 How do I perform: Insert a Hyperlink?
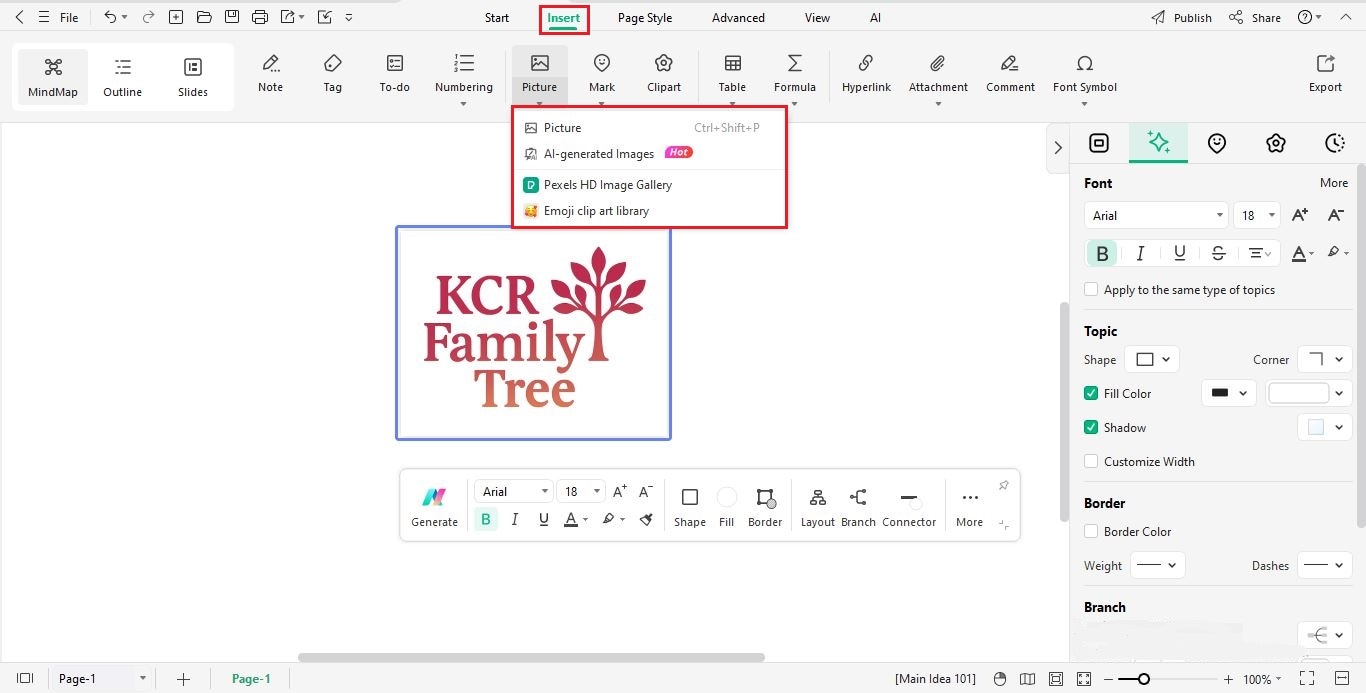(866, 74)
